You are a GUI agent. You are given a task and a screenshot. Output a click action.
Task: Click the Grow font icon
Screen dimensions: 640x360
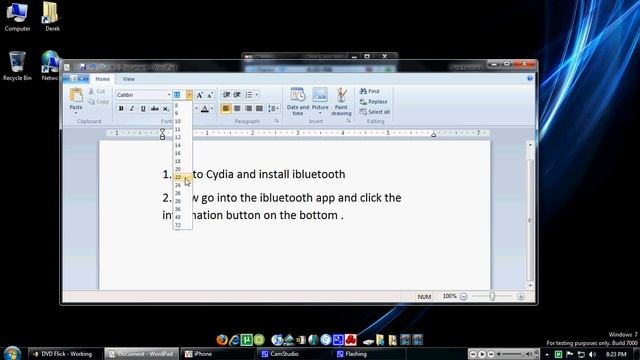click(x=200, y=95)
